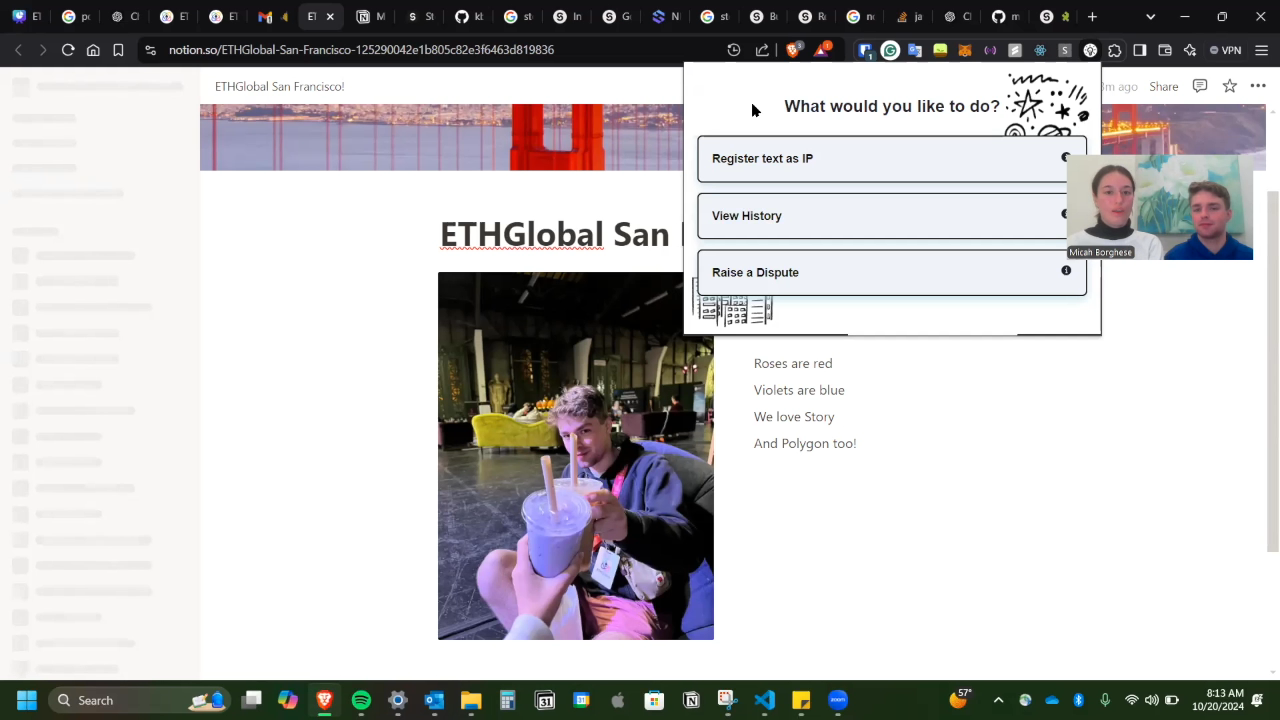
Task: Switch to the 'ja' tab
Action: point(910,17)
